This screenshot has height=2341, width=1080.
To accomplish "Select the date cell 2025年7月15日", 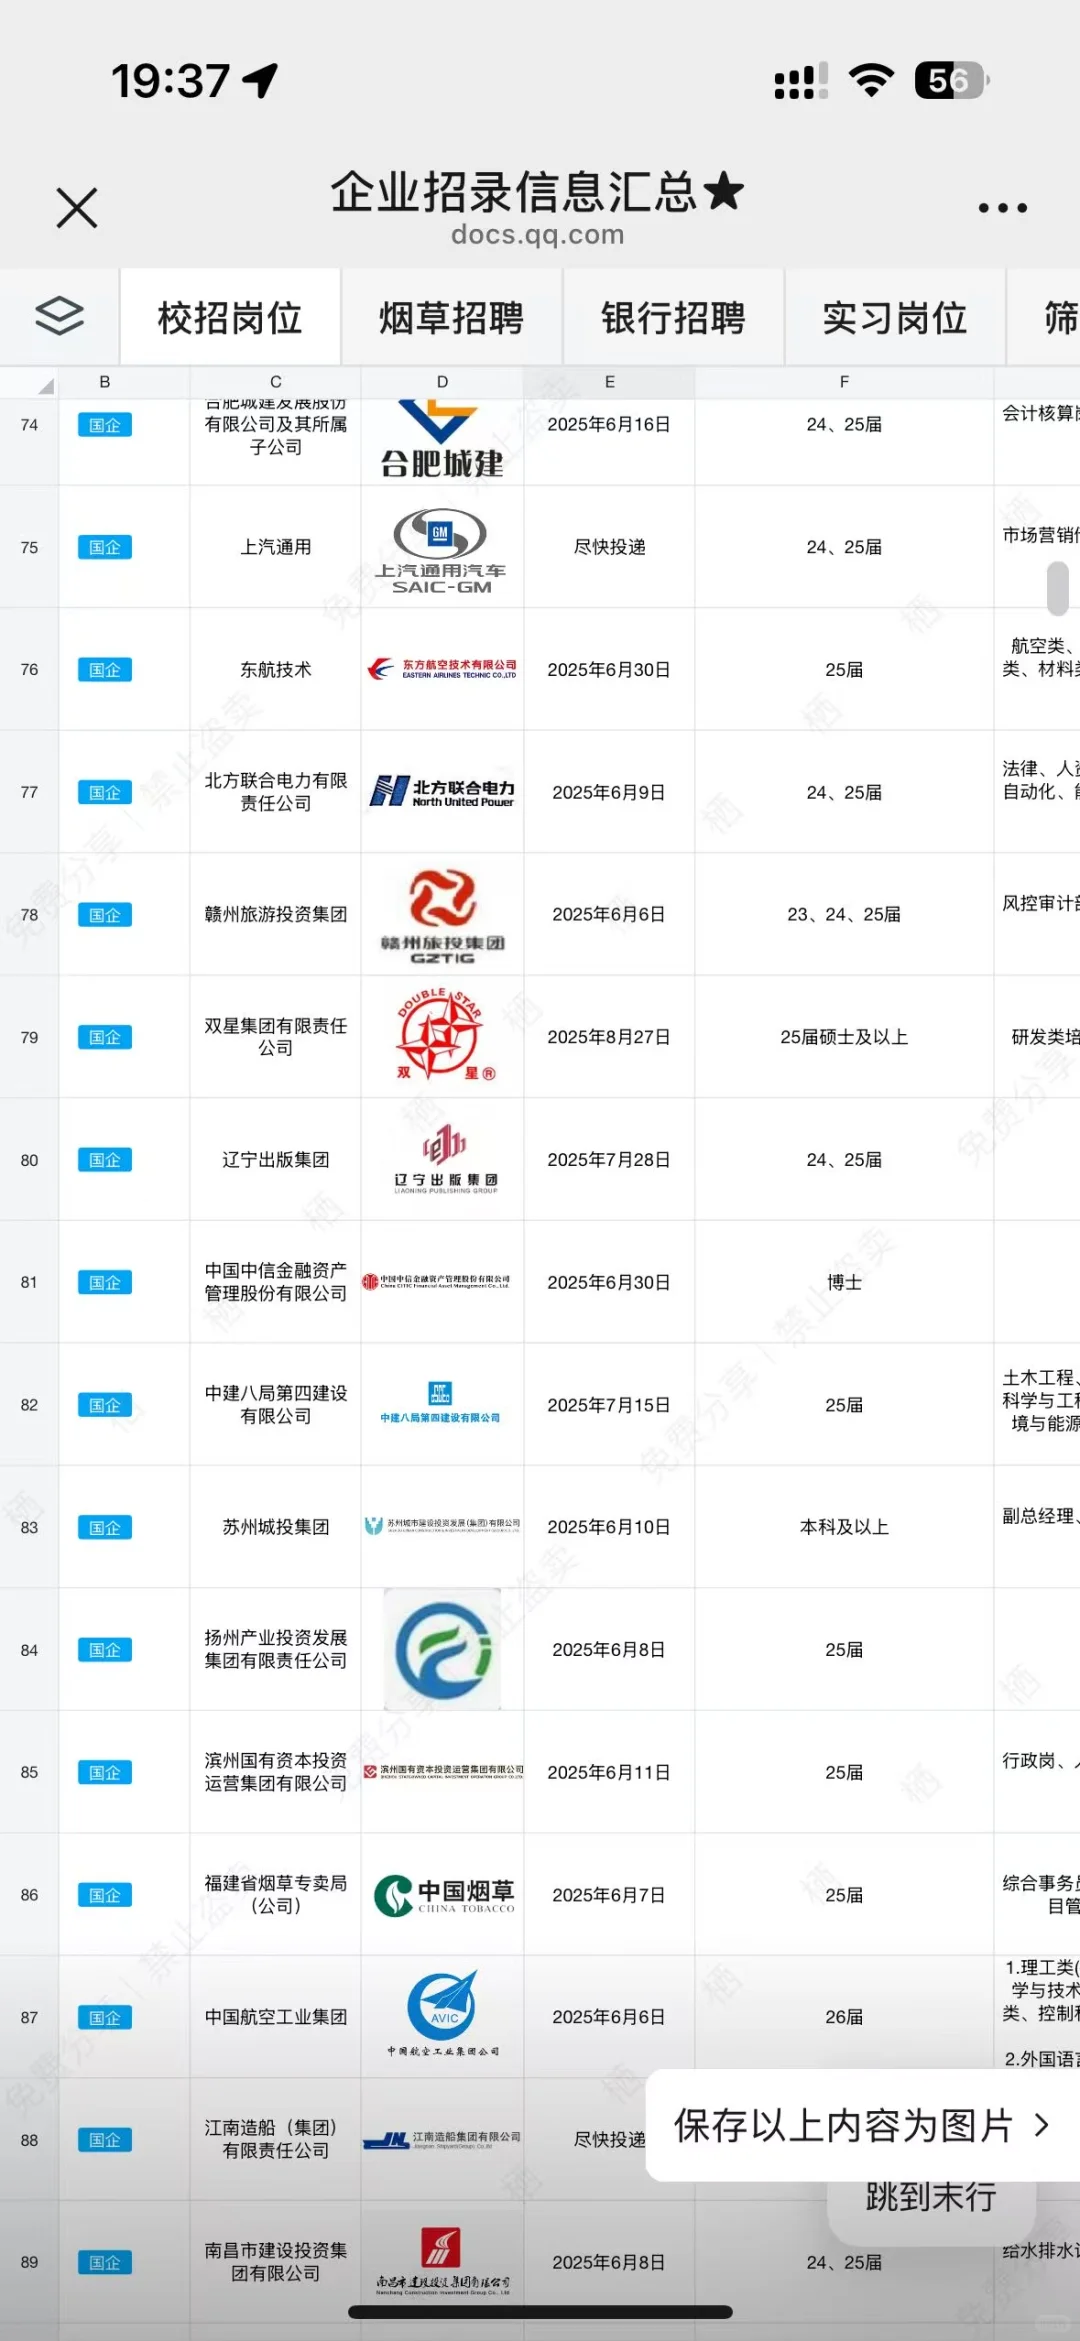I will [609, 1405].
